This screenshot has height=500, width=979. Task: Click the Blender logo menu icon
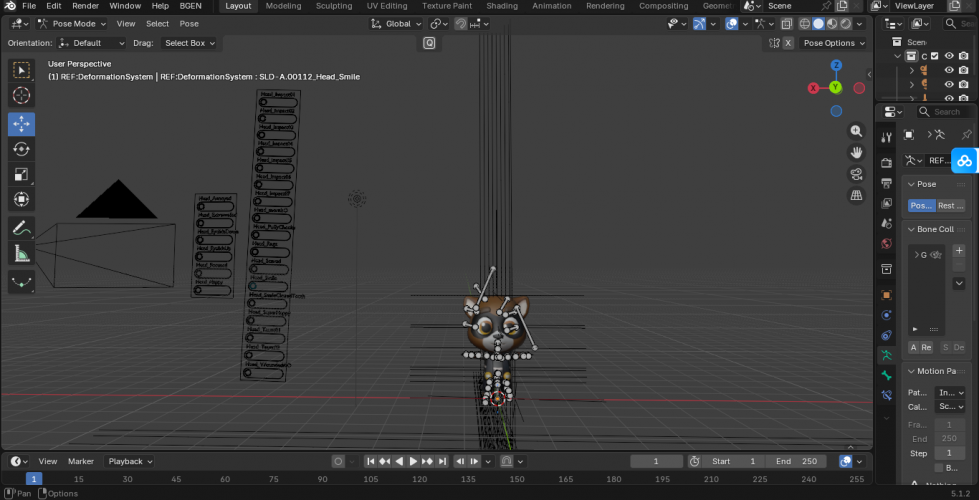coord(11,6)
